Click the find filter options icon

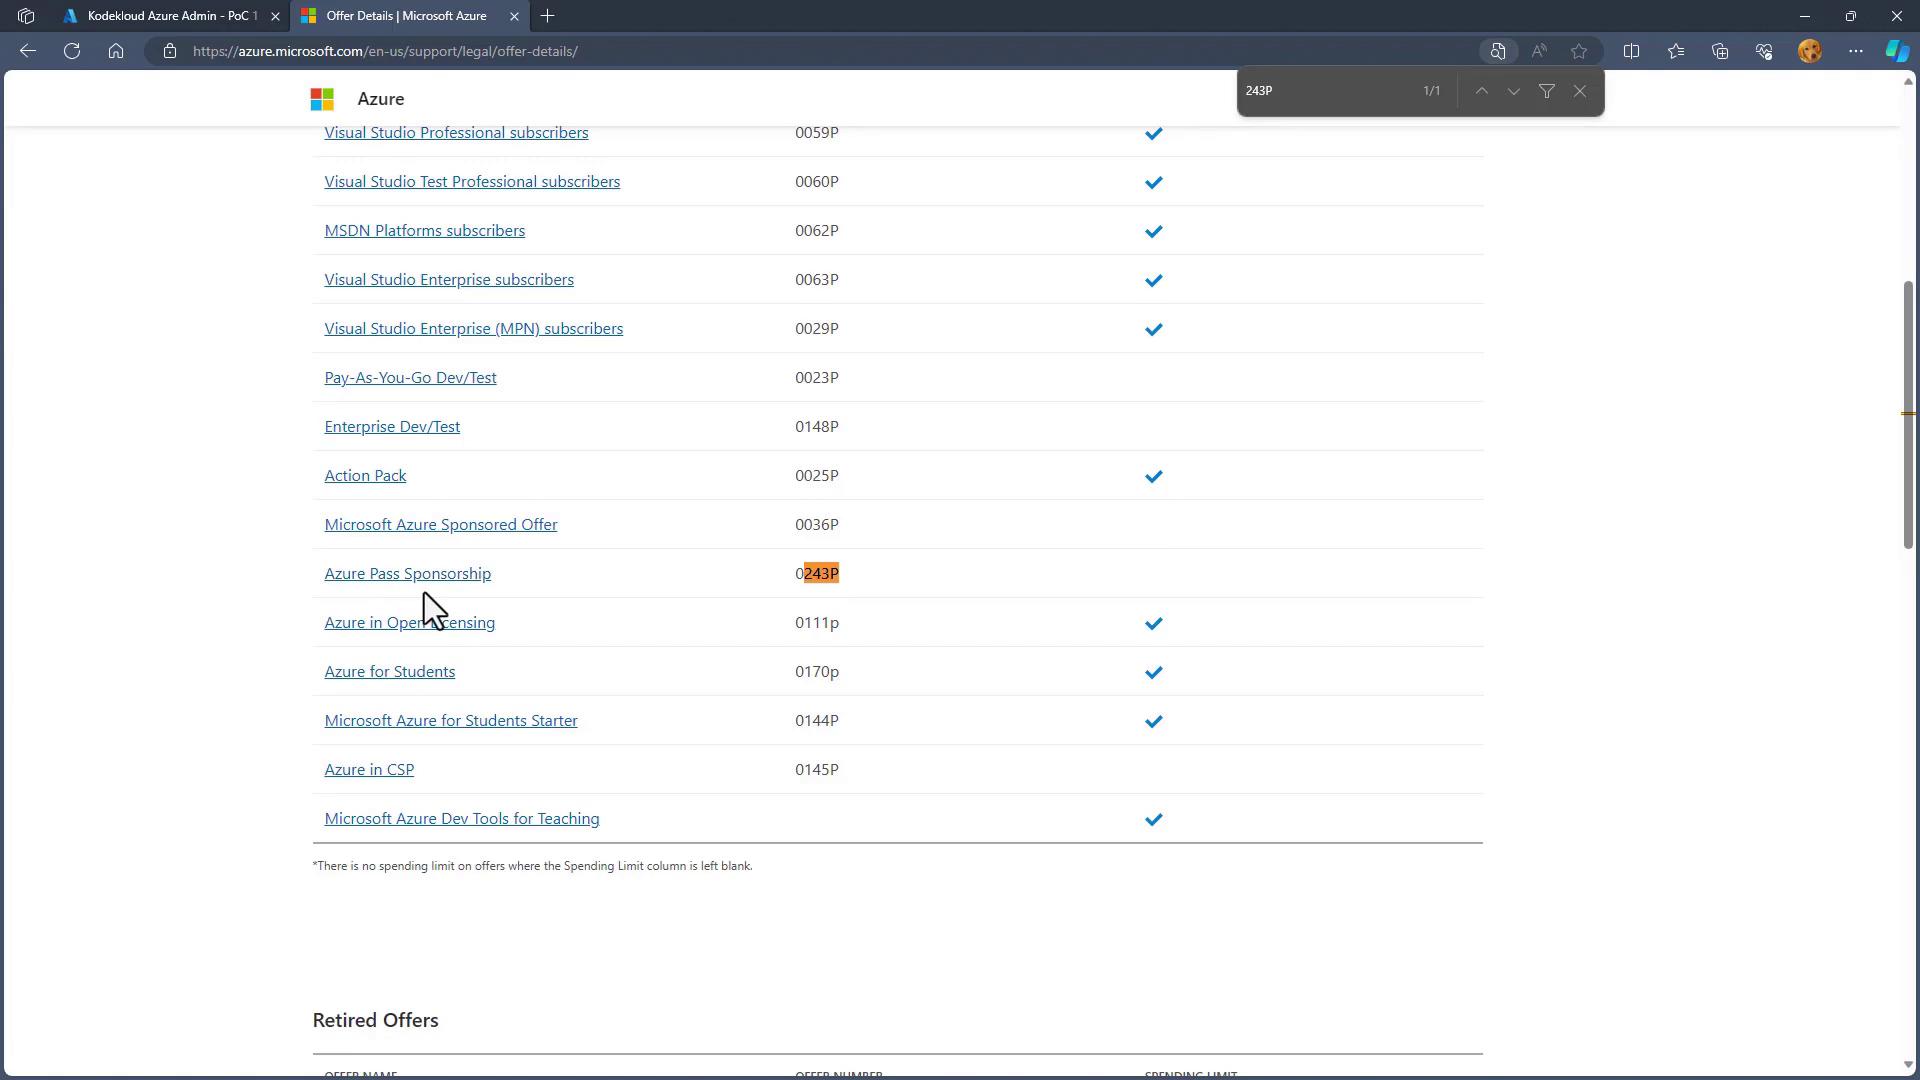click(x=1547, y=91)
